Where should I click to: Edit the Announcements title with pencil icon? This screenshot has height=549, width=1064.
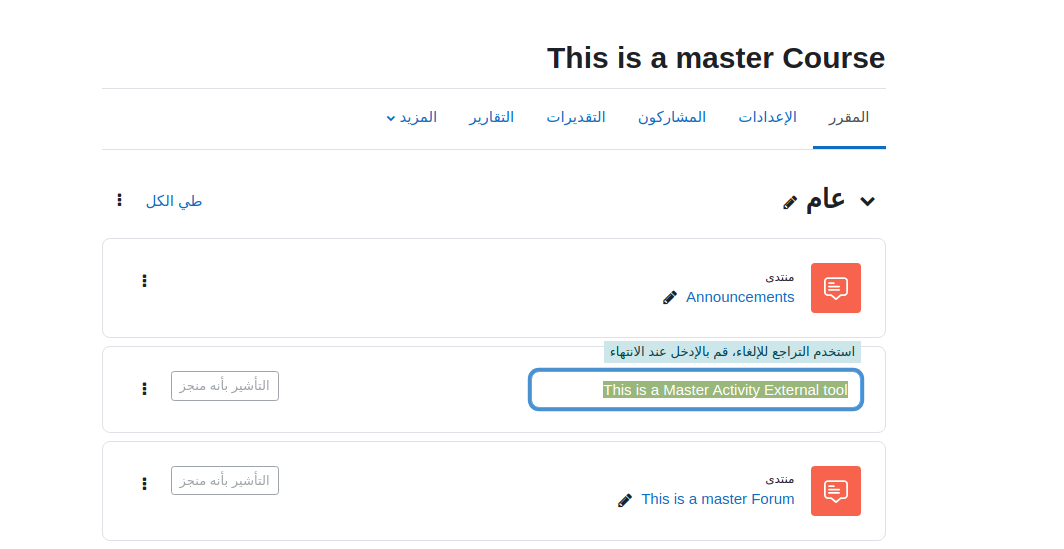pos(670,297)
